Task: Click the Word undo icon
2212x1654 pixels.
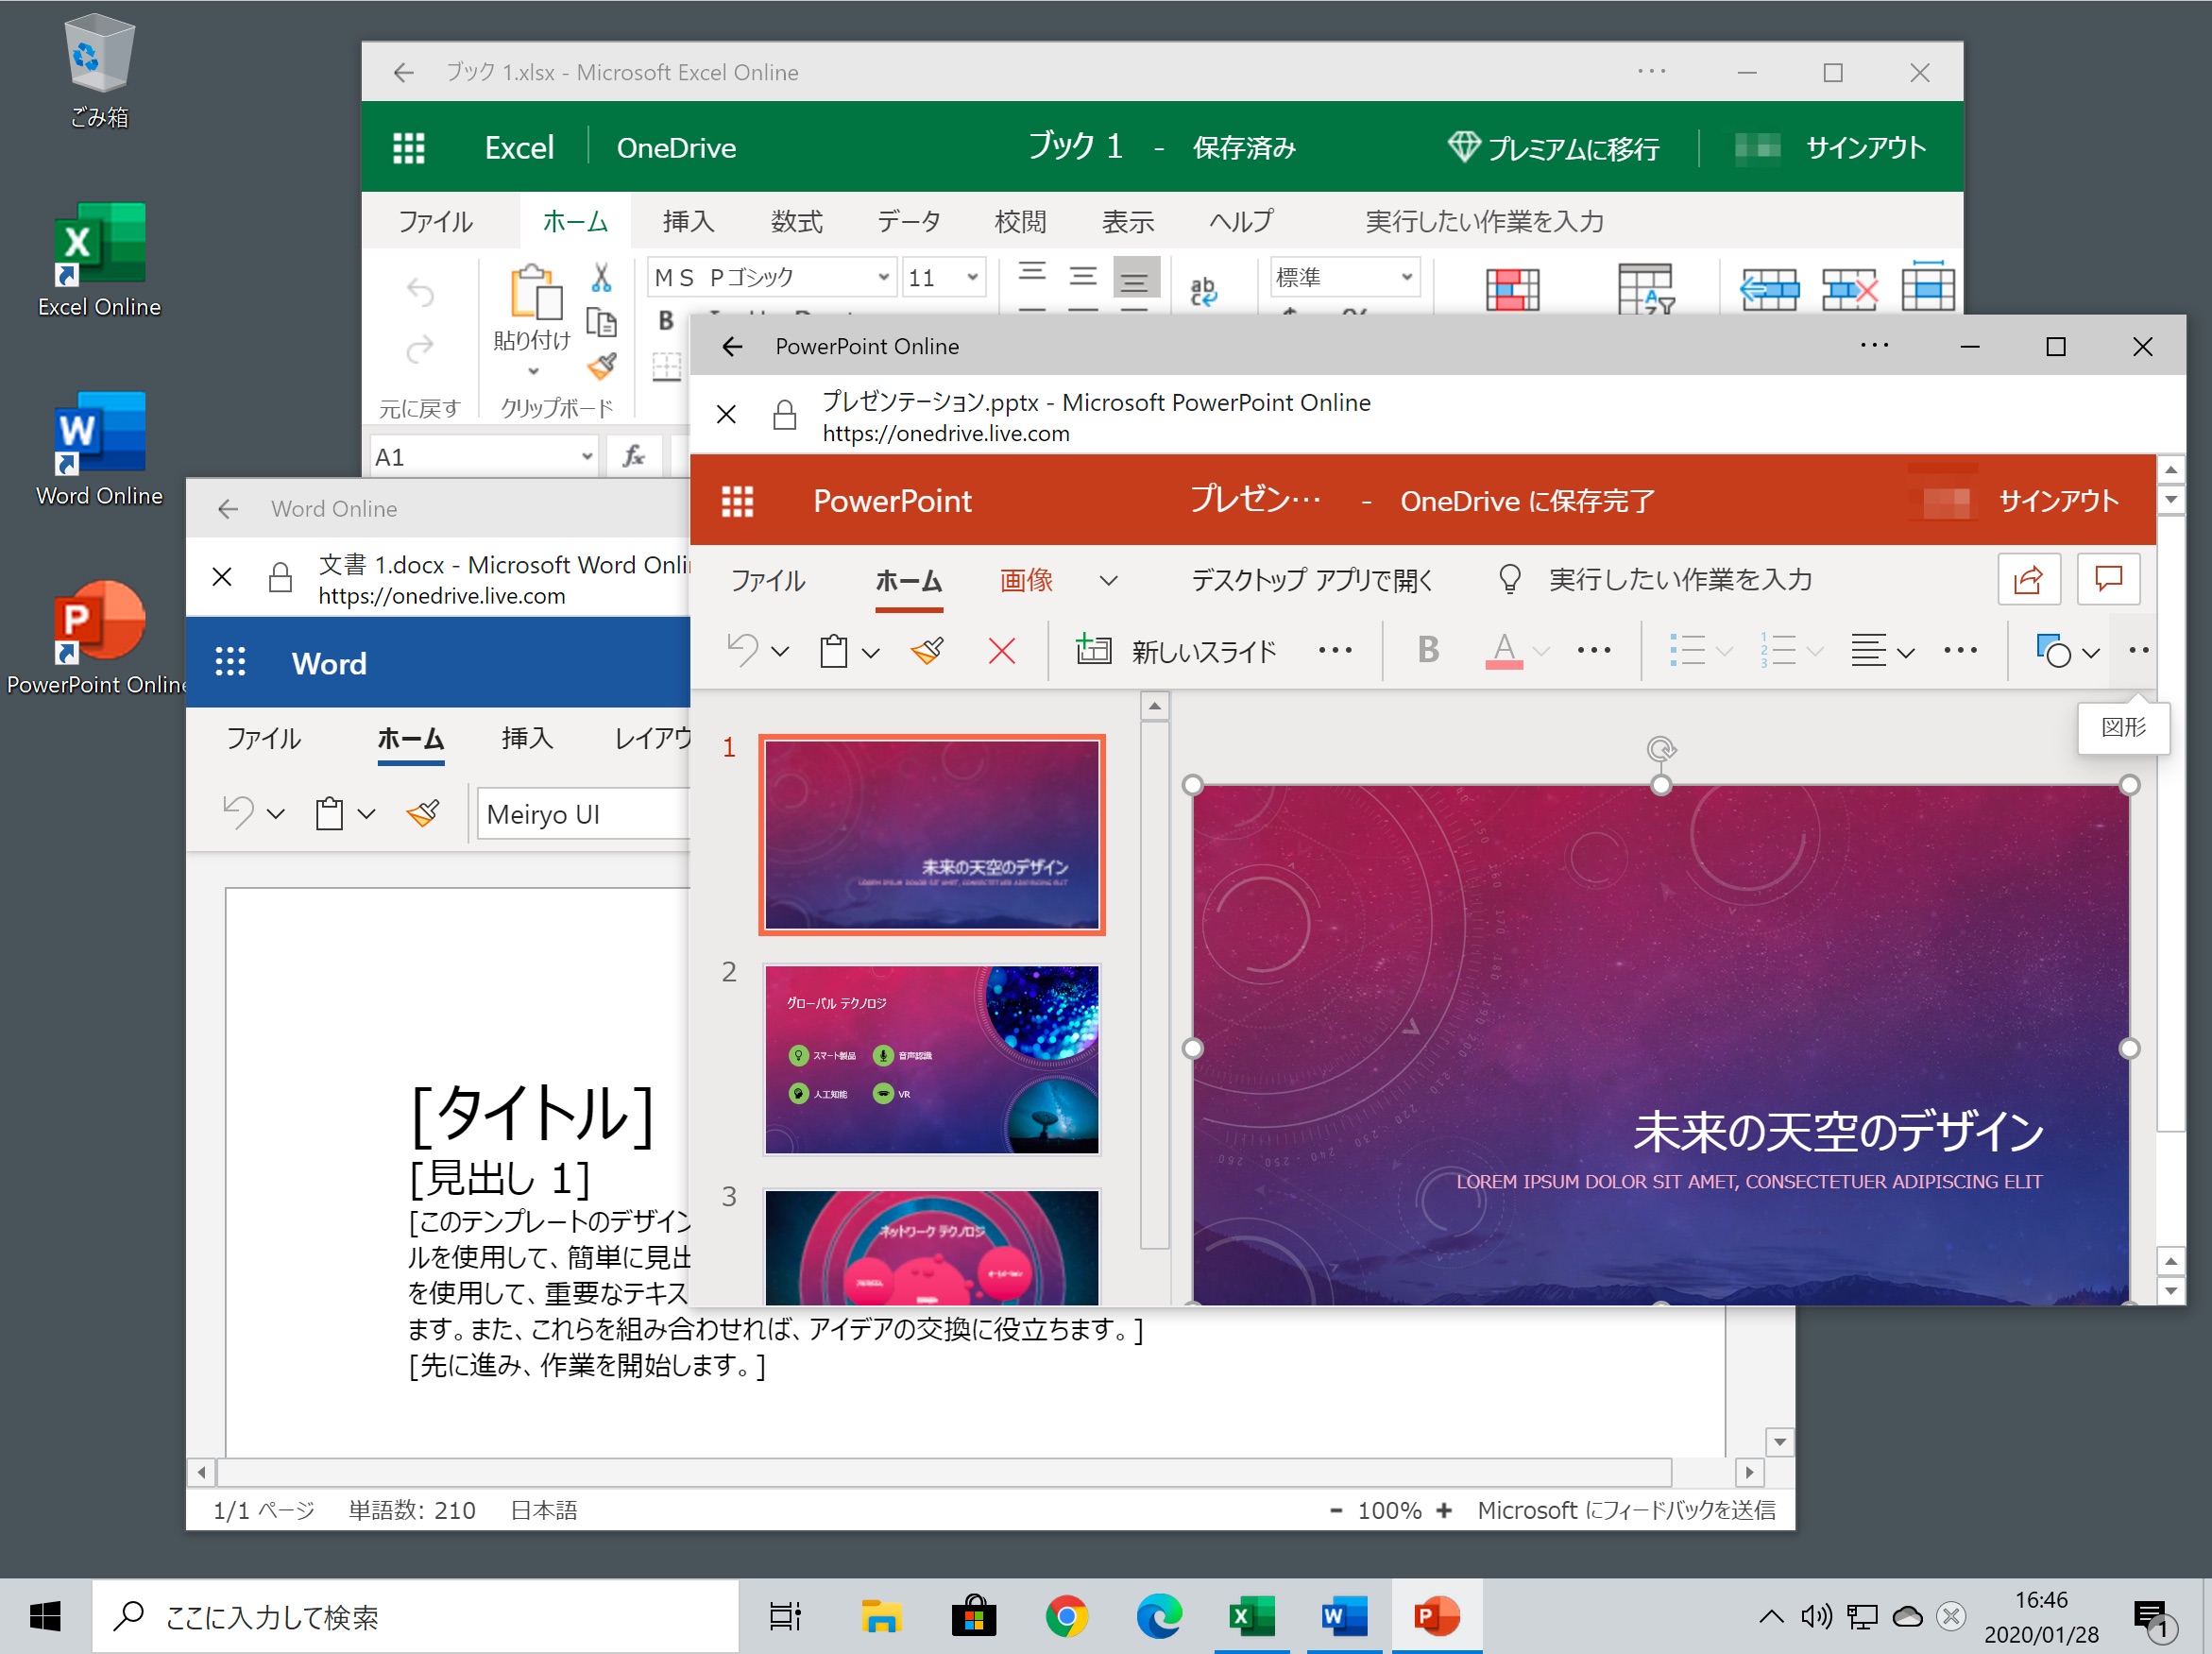Action: pos(238,812)
